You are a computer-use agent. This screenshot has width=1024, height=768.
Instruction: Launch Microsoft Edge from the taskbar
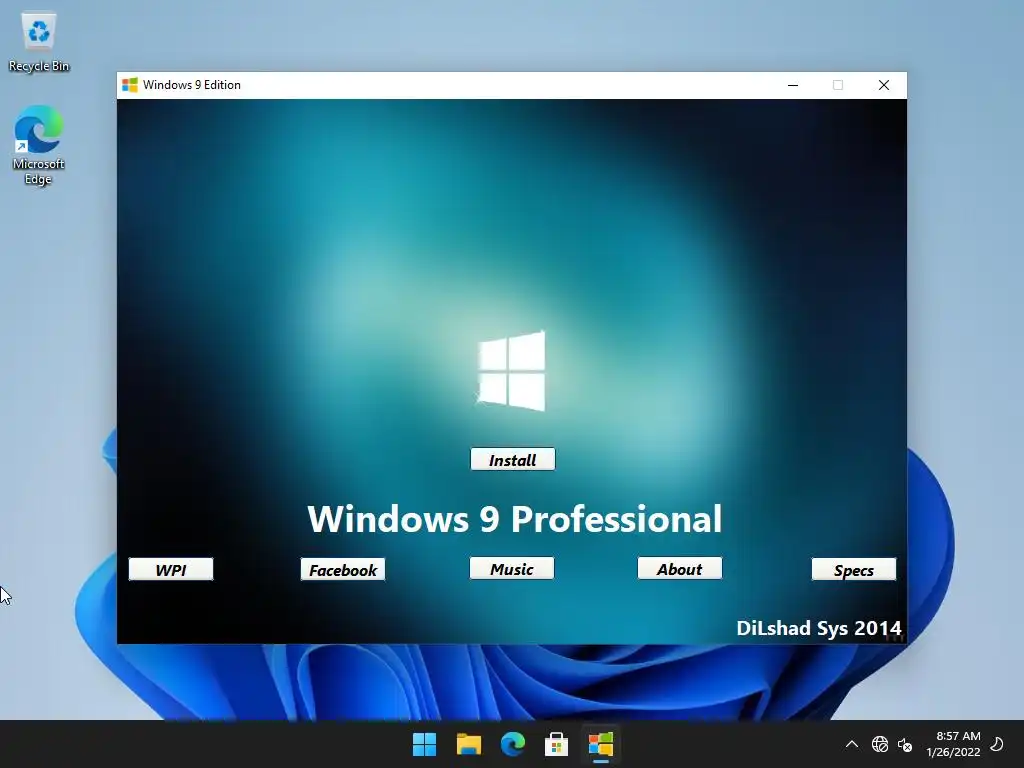pyautogui.click(x=513, y=744)
